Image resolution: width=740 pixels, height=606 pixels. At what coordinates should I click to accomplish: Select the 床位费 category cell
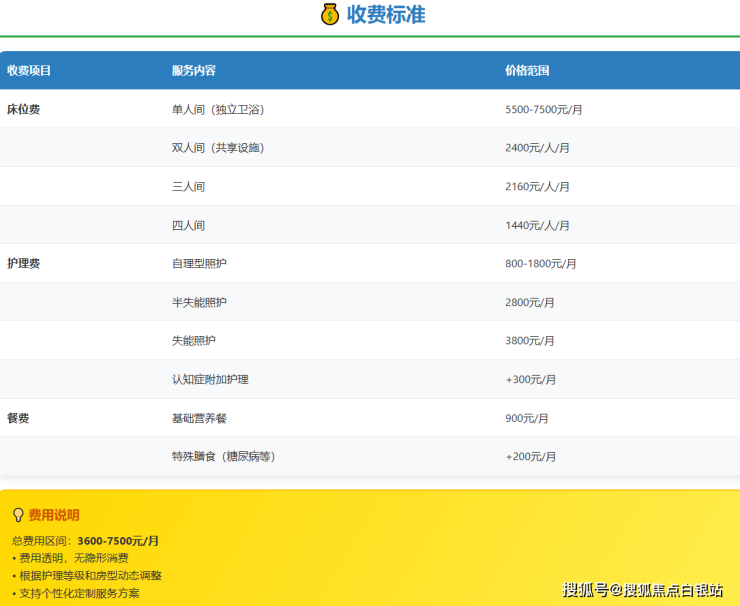pyautogui.click(x=24, y=109)
